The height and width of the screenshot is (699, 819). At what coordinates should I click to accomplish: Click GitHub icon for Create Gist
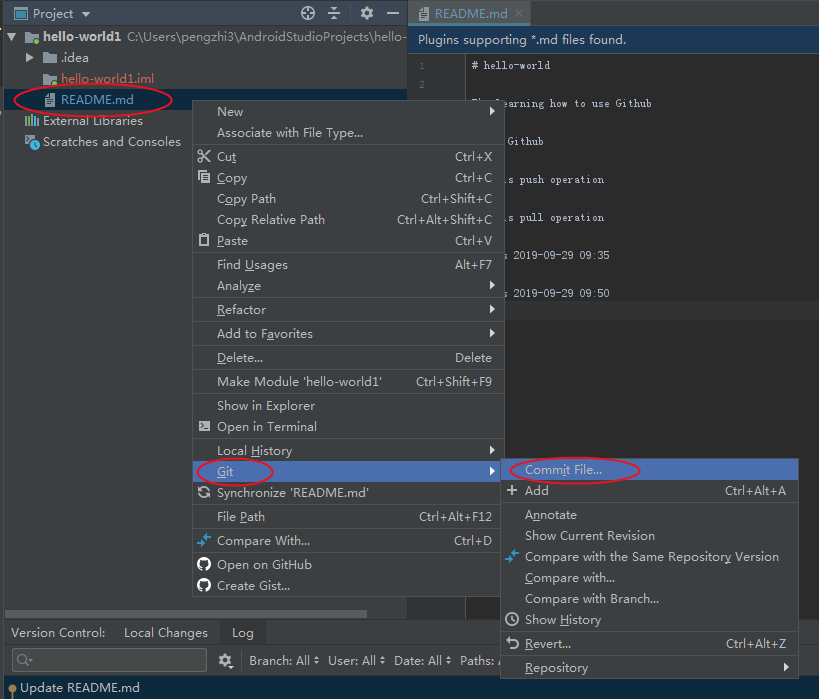204,585
